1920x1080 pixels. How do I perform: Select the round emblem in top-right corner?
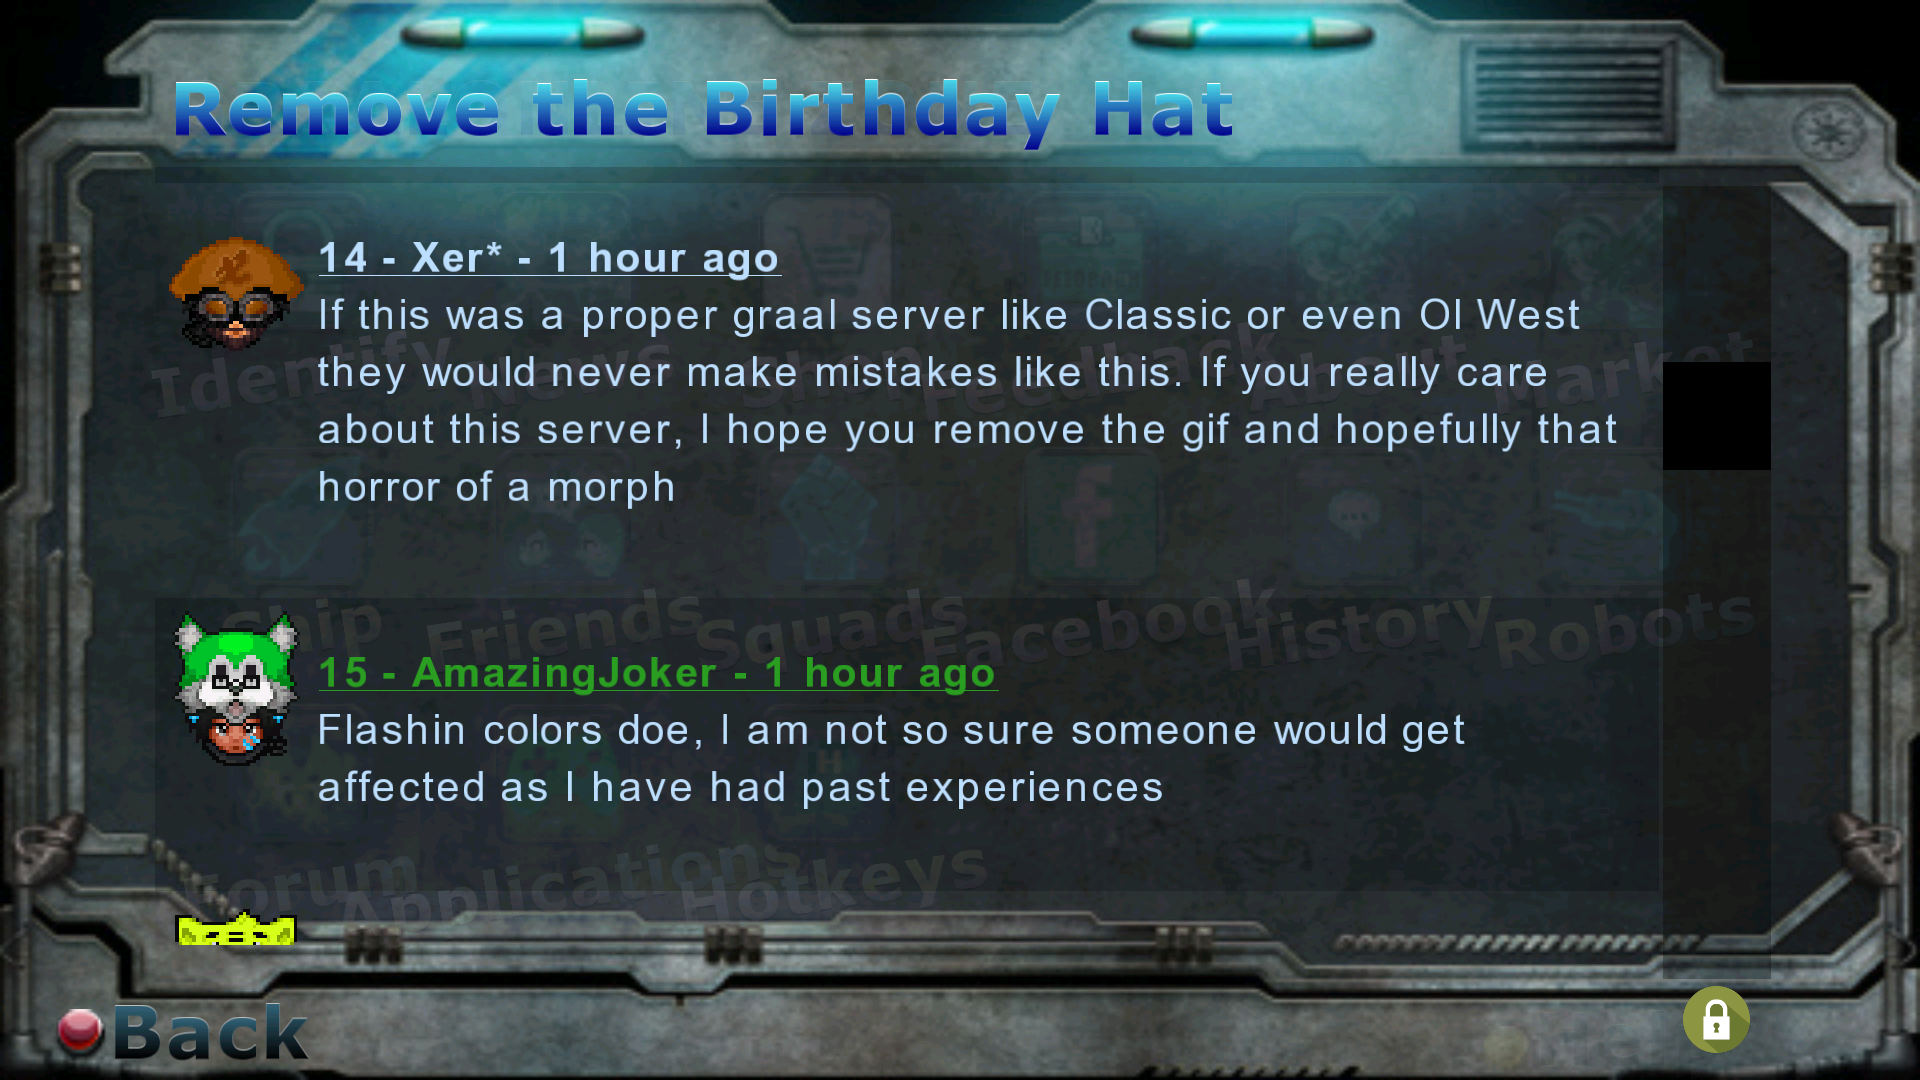click(1829, 132)
